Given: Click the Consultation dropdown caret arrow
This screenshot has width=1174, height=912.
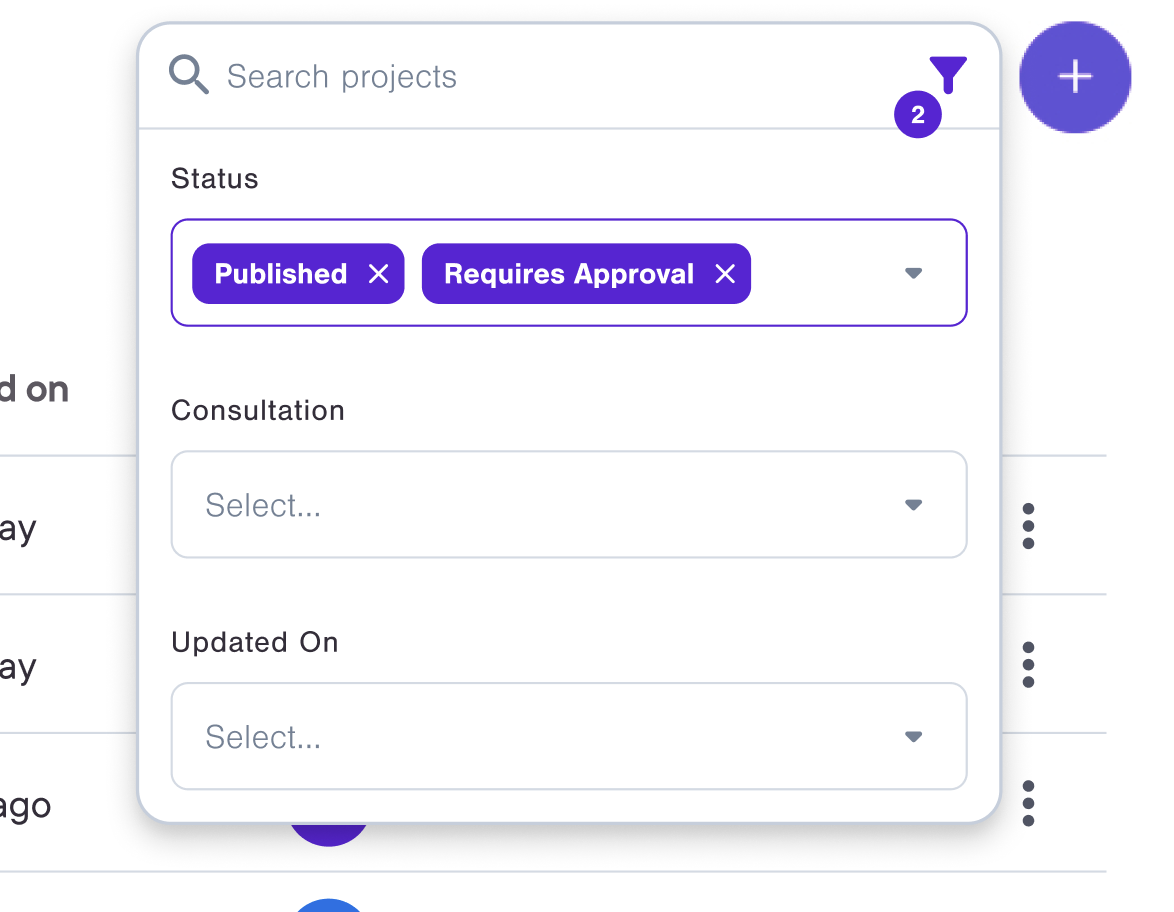Looking at the screenshot, I should pos(913,505).
